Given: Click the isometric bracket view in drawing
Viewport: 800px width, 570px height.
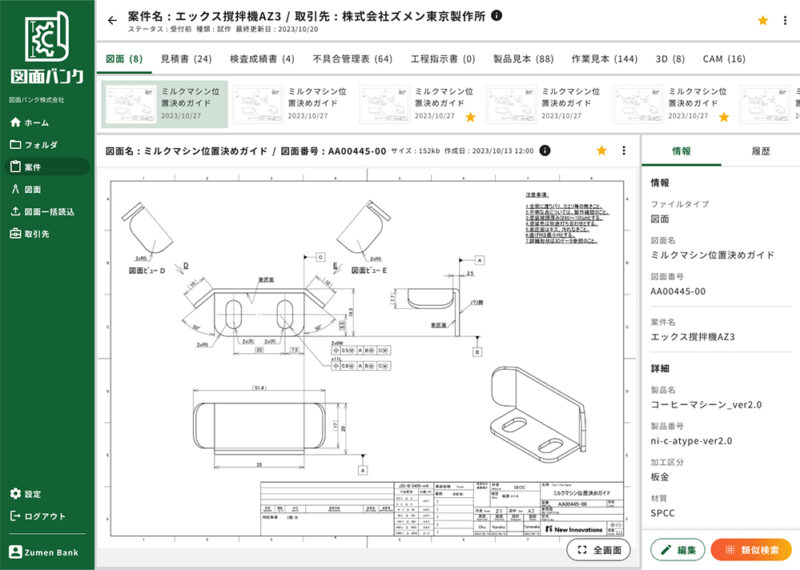Looking at the screenshot, I should click(537, 413).
